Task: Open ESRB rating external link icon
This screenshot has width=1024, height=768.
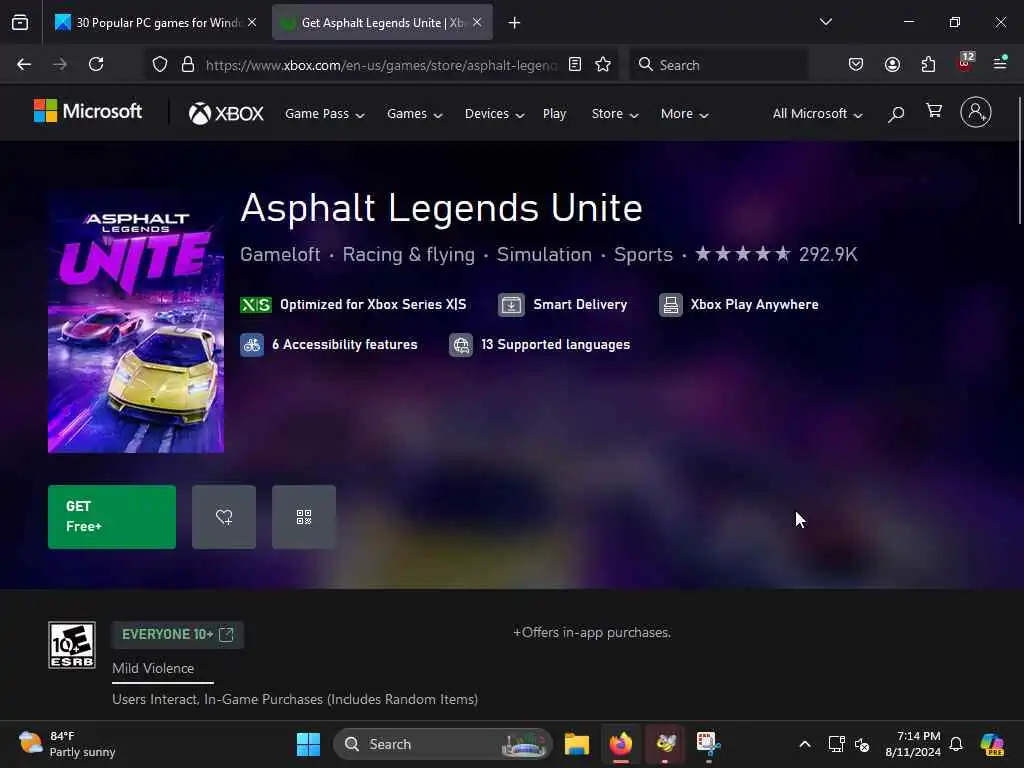Action: point(226,635)
